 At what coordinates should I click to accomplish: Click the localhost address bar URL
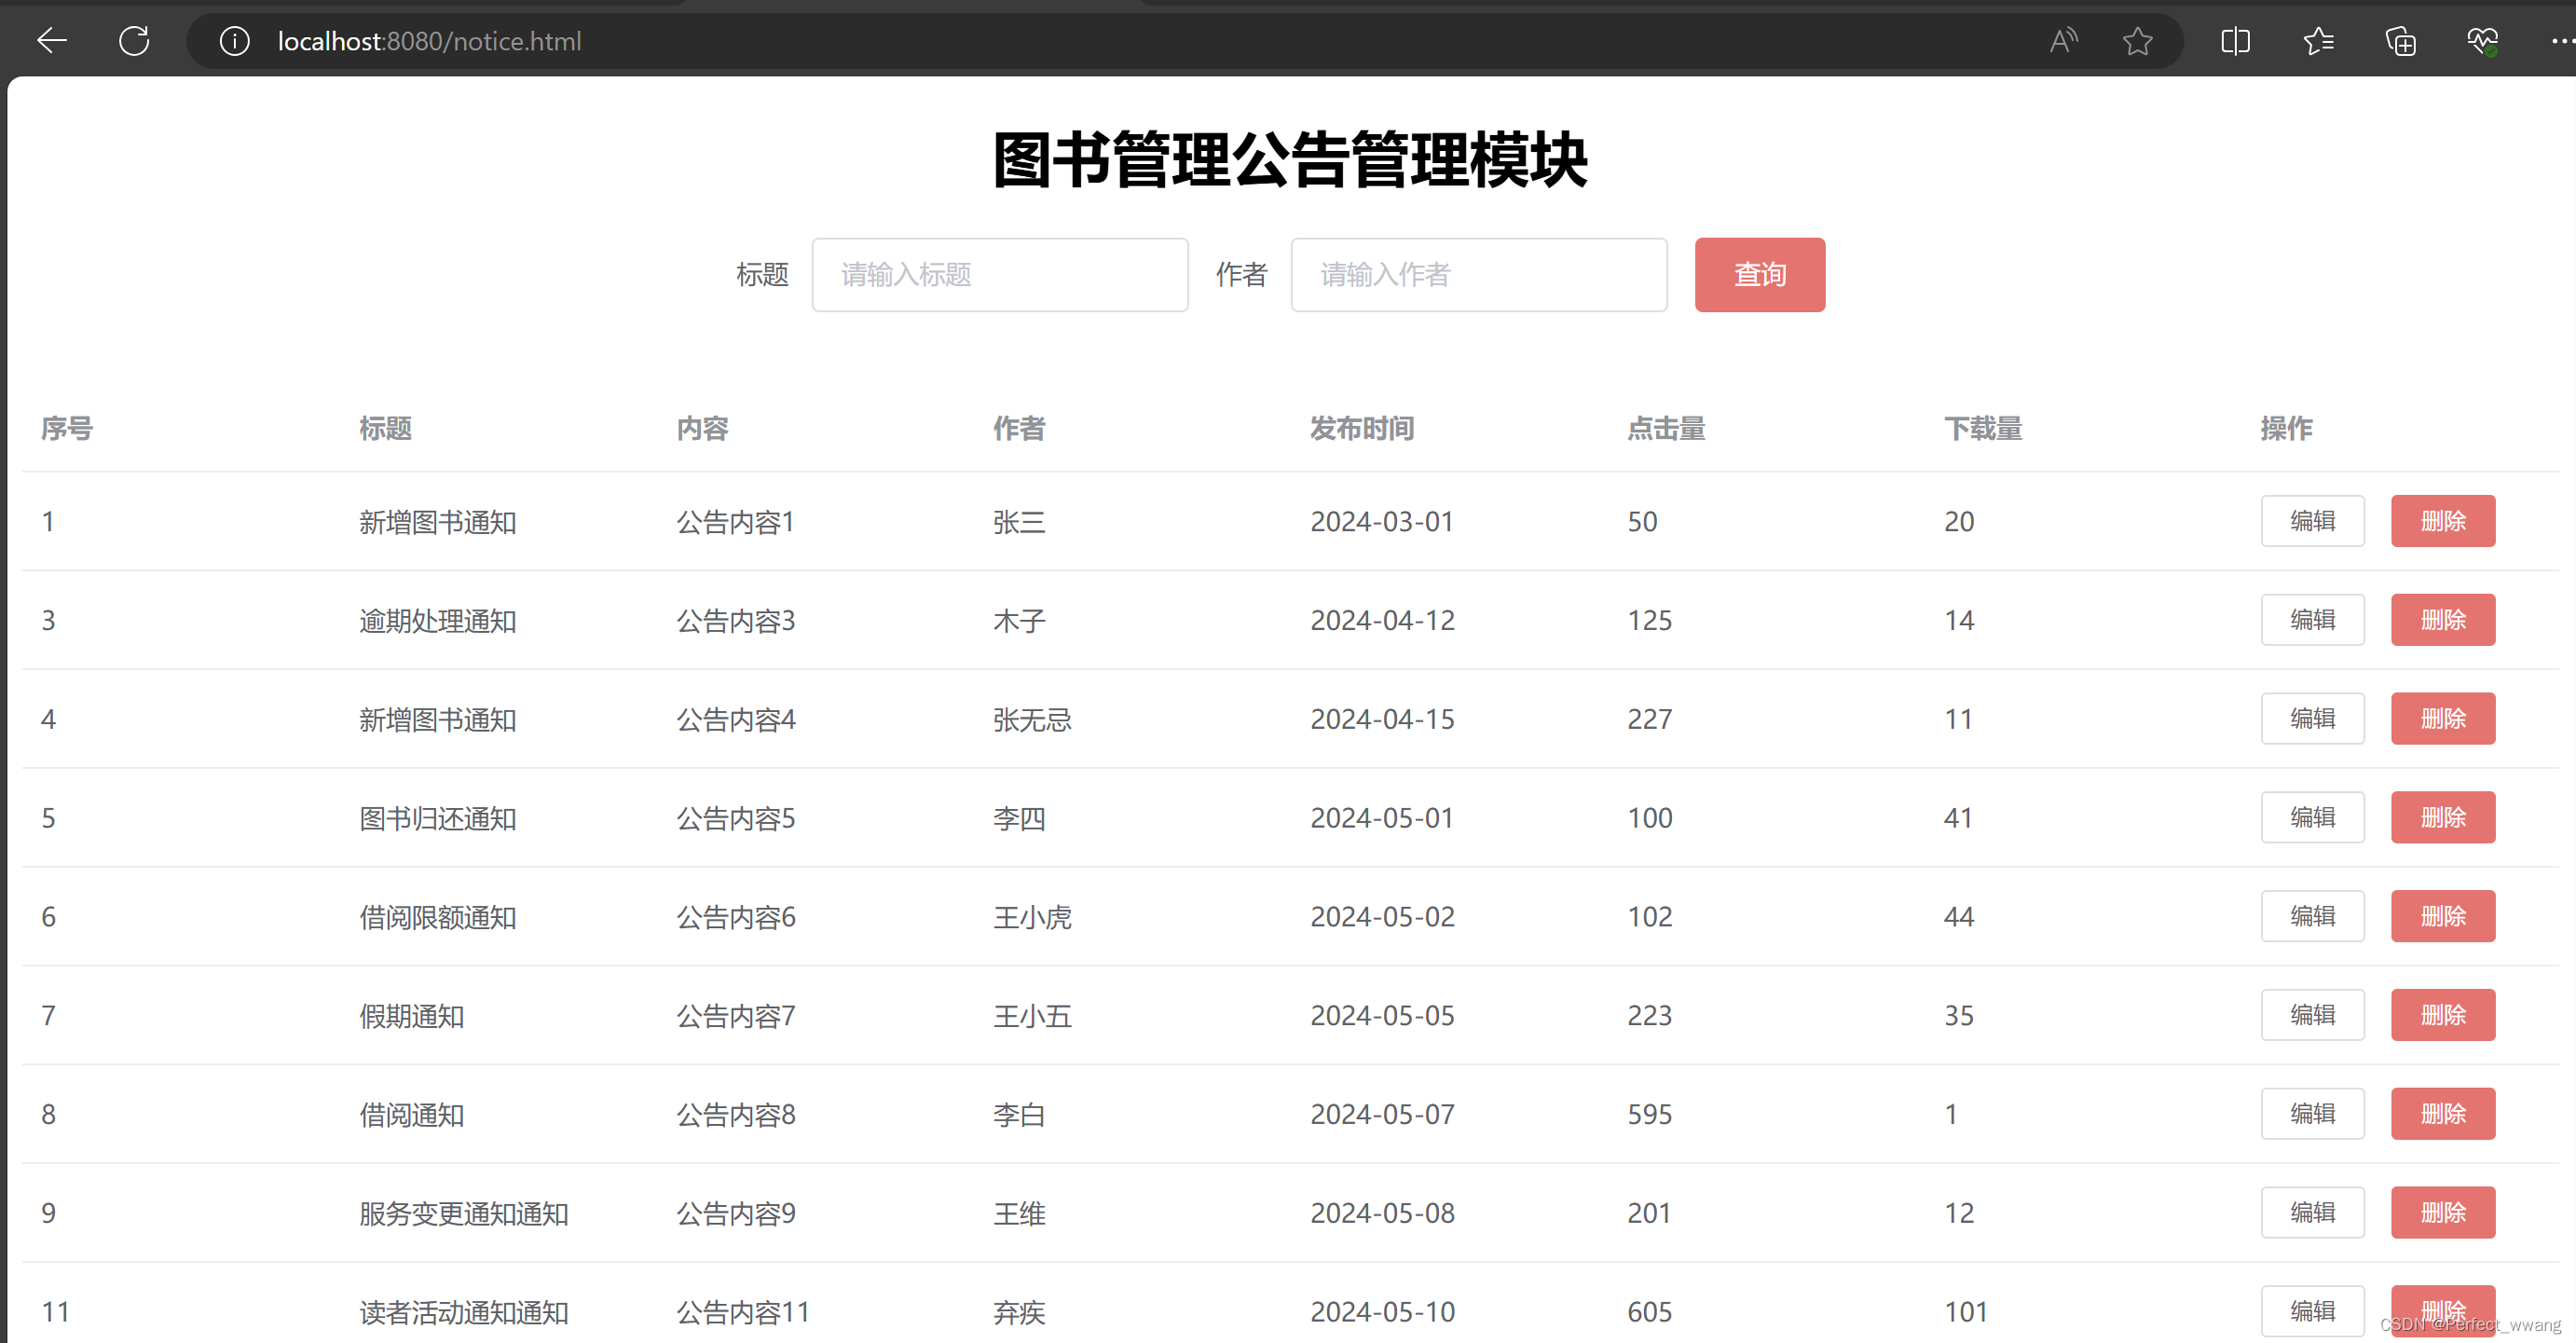429,41
